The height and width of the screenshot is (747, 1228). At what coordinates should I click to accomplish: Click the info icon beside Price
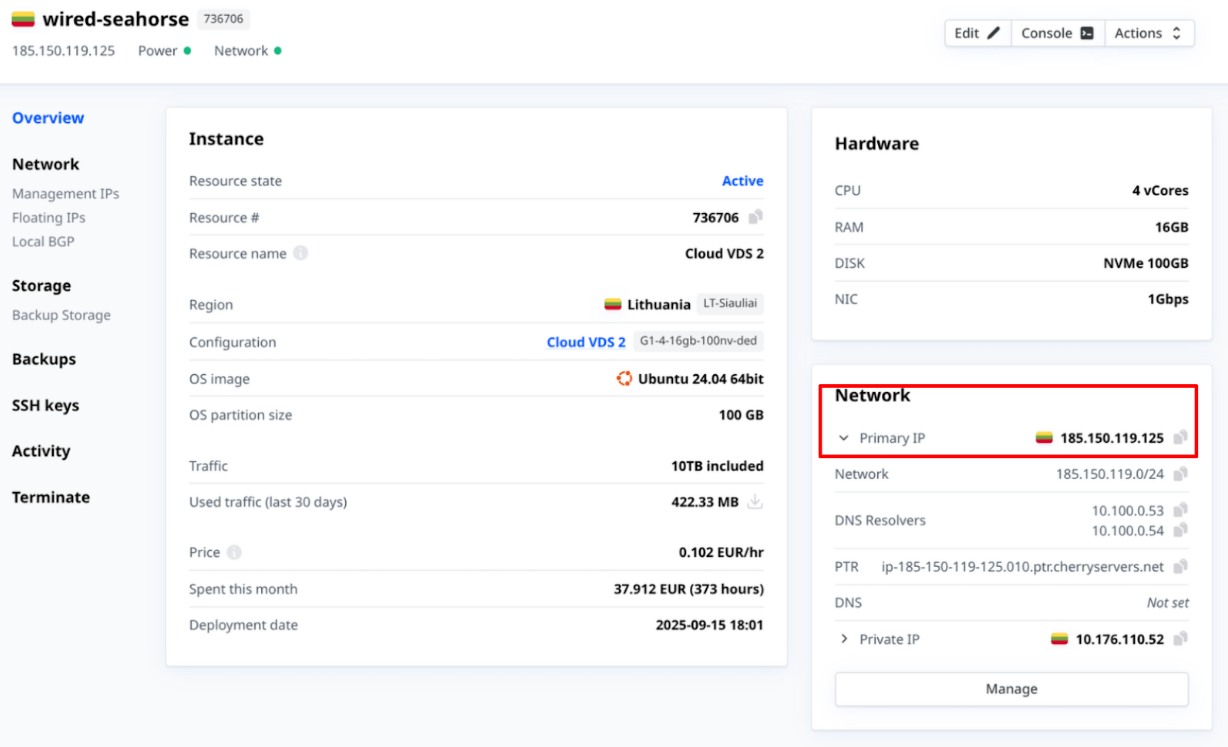234,552
